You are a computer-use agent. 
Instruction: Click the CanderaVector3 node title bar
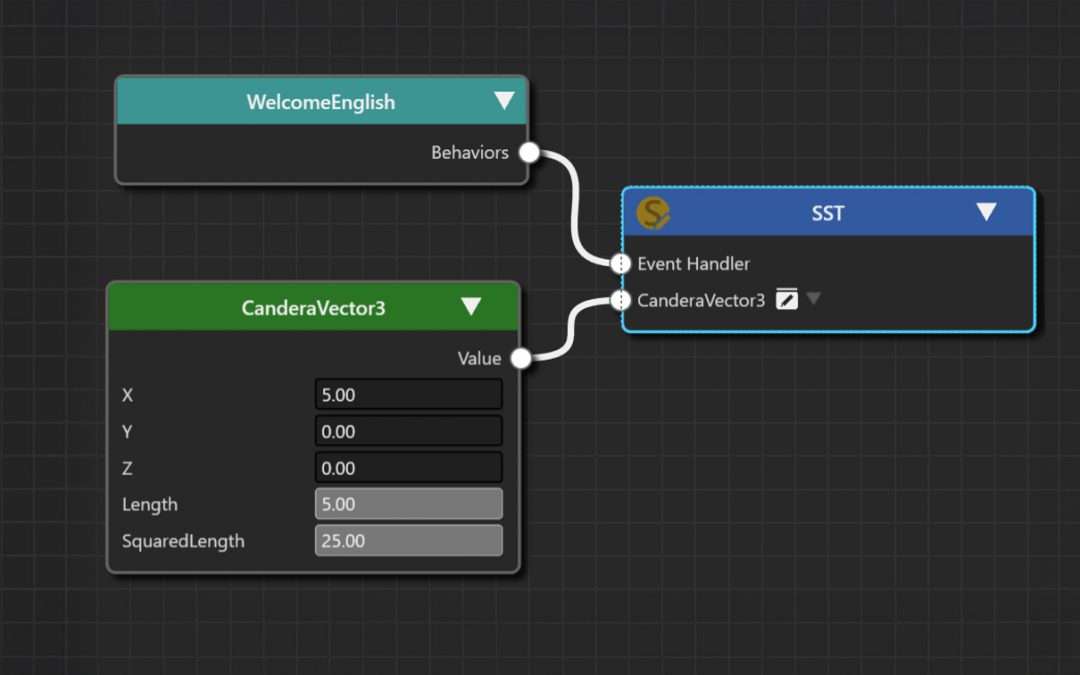[x=313, y=306]
